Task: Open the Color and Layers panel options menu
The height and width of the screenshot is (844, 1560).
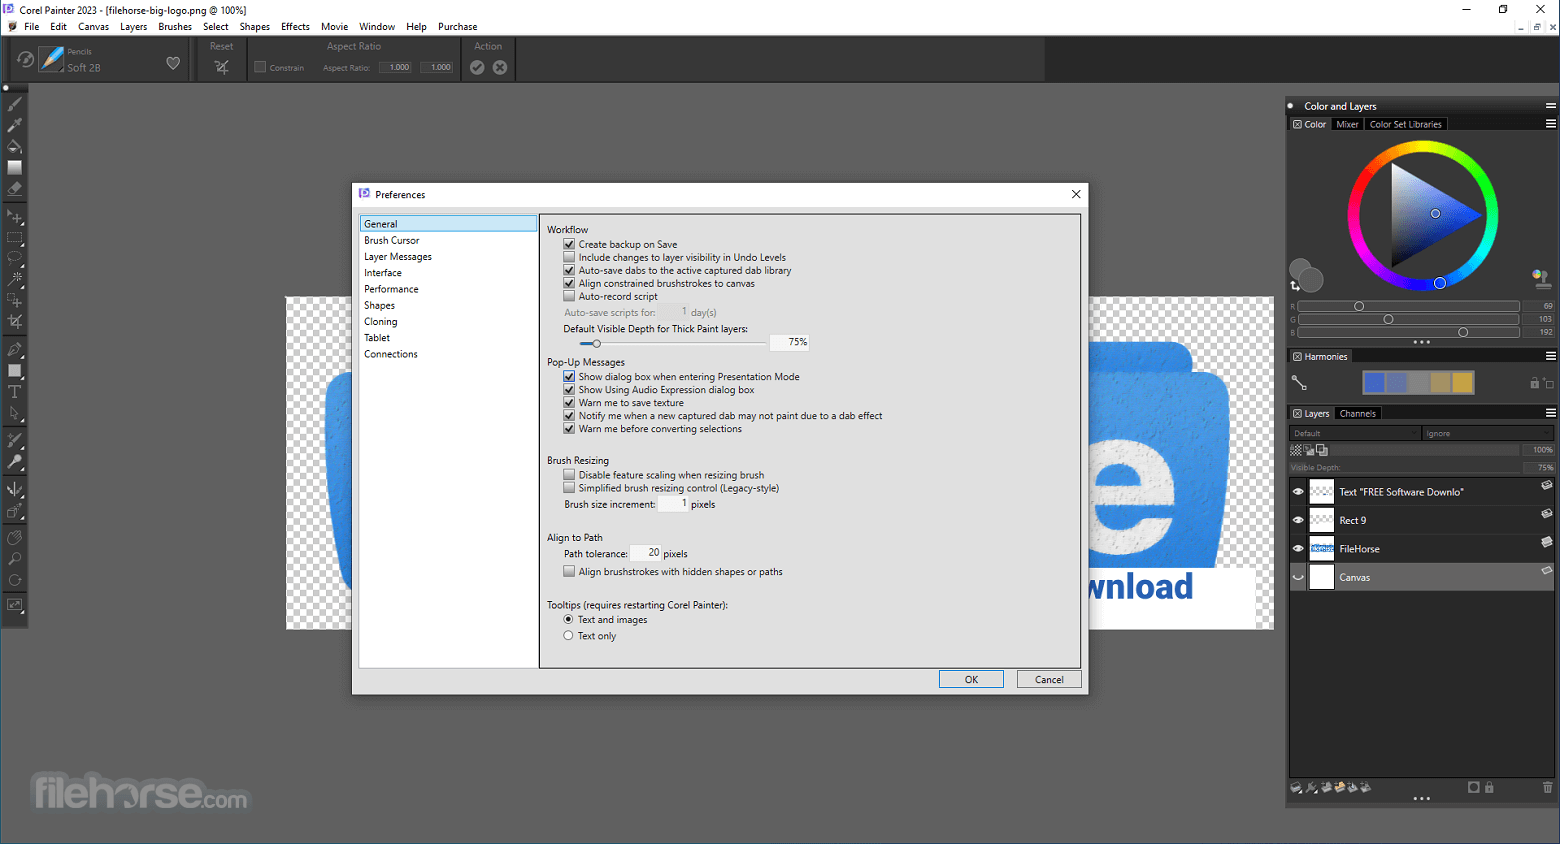Action: pyautogui.click(x=1551, y=105)
